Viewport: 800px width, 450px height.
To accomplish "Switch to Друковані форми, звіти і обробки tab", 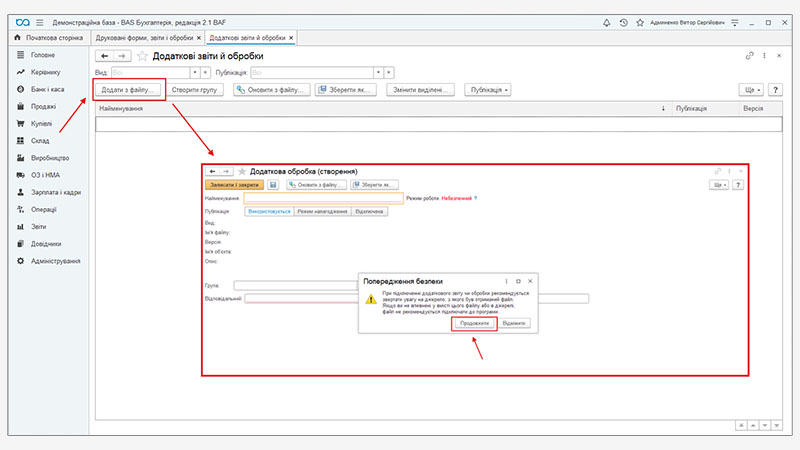I will [x=146, y=38].
